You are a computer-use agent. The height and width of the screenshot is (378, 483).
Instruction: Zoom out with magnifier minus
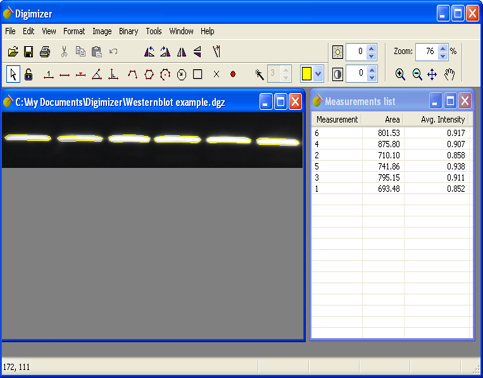(x=417, y=74)
